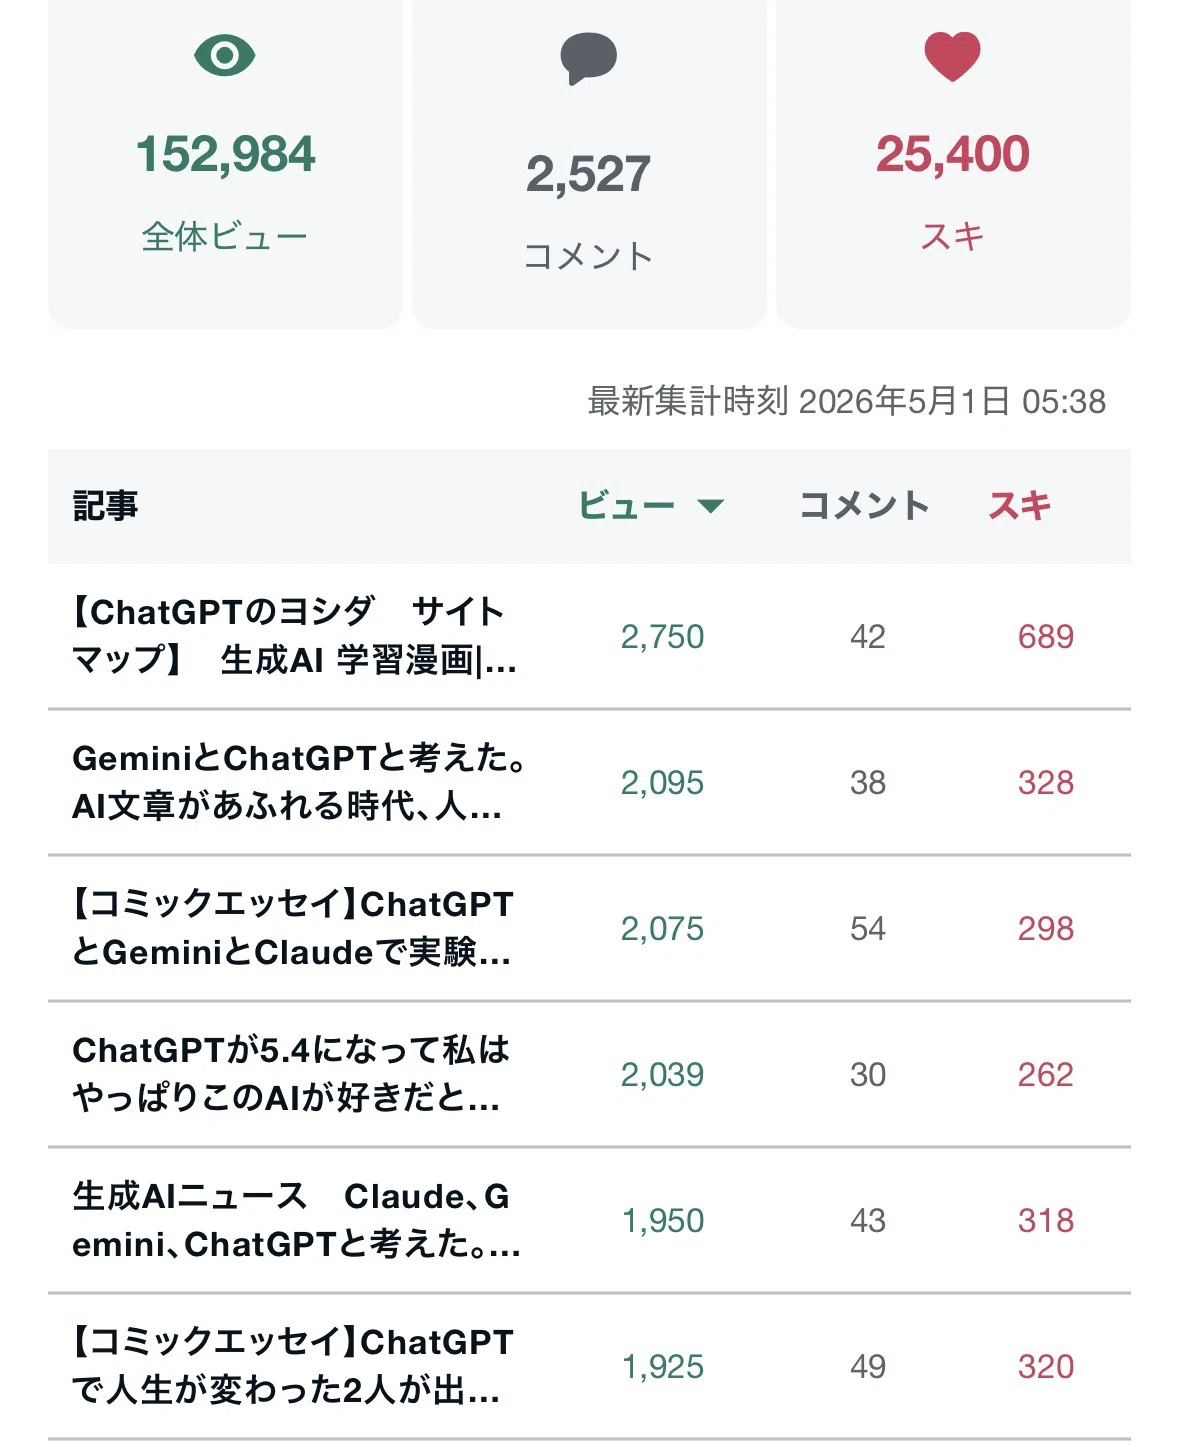Sort by スキ column header
1179x1447 pixels.
[x=1020, y=506]
